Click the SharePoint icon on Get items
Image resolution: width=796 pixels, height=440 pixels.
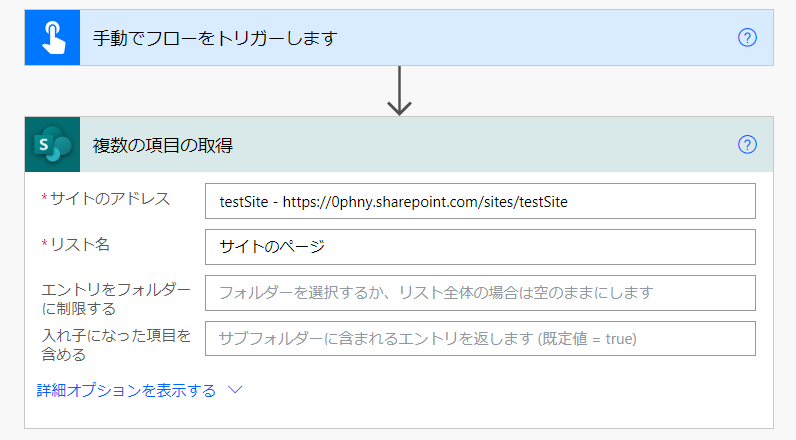pos(52,145)
